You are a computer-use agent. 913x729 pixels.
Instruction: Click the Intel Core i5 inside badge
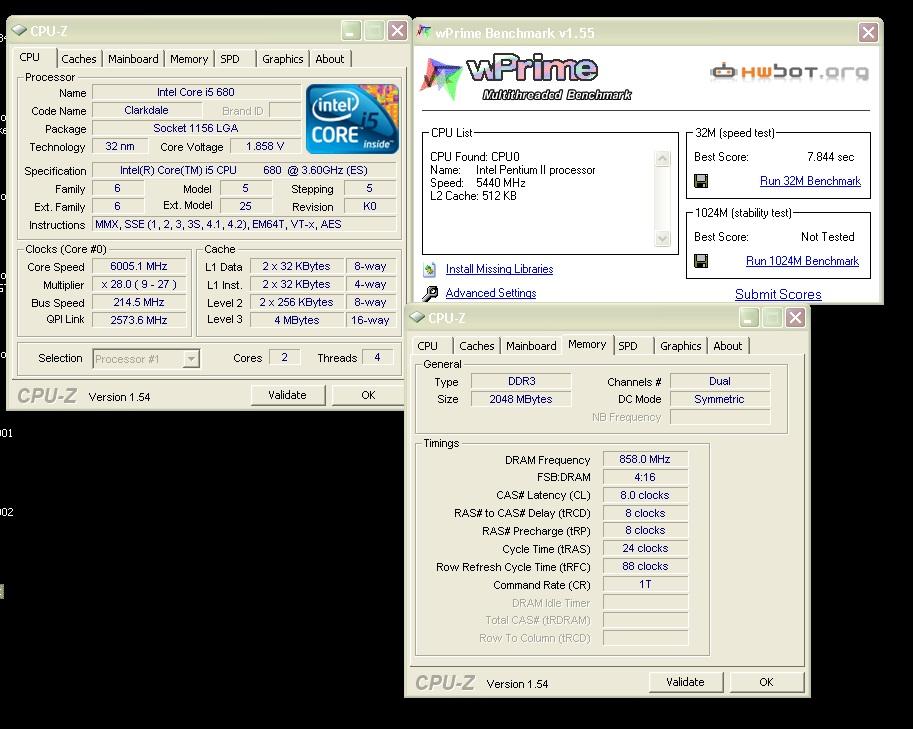click(352, 119)
